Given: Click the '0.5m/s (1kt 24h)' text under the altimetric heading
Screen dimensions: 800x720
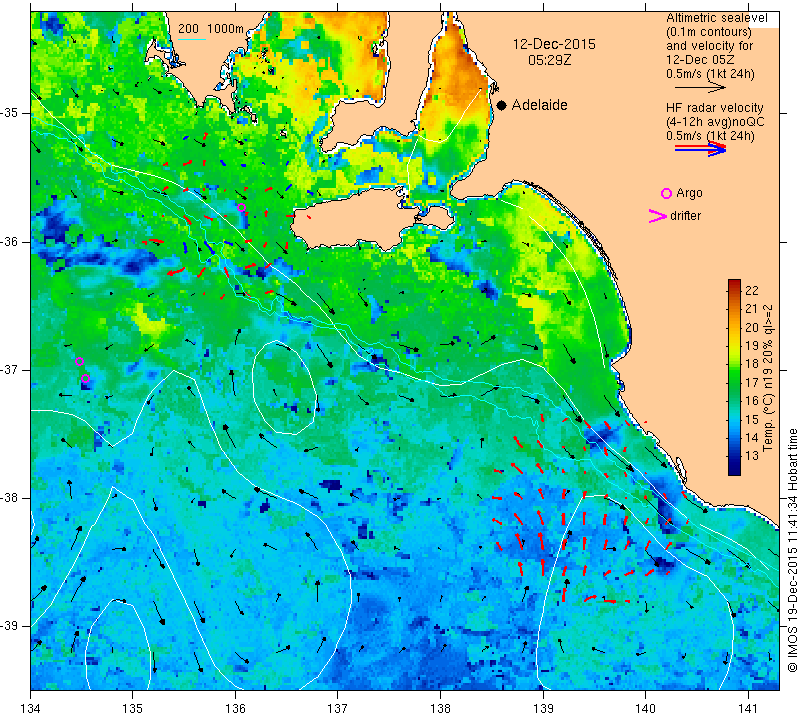Looking at the screenshot, I should (x=710, y=74).
